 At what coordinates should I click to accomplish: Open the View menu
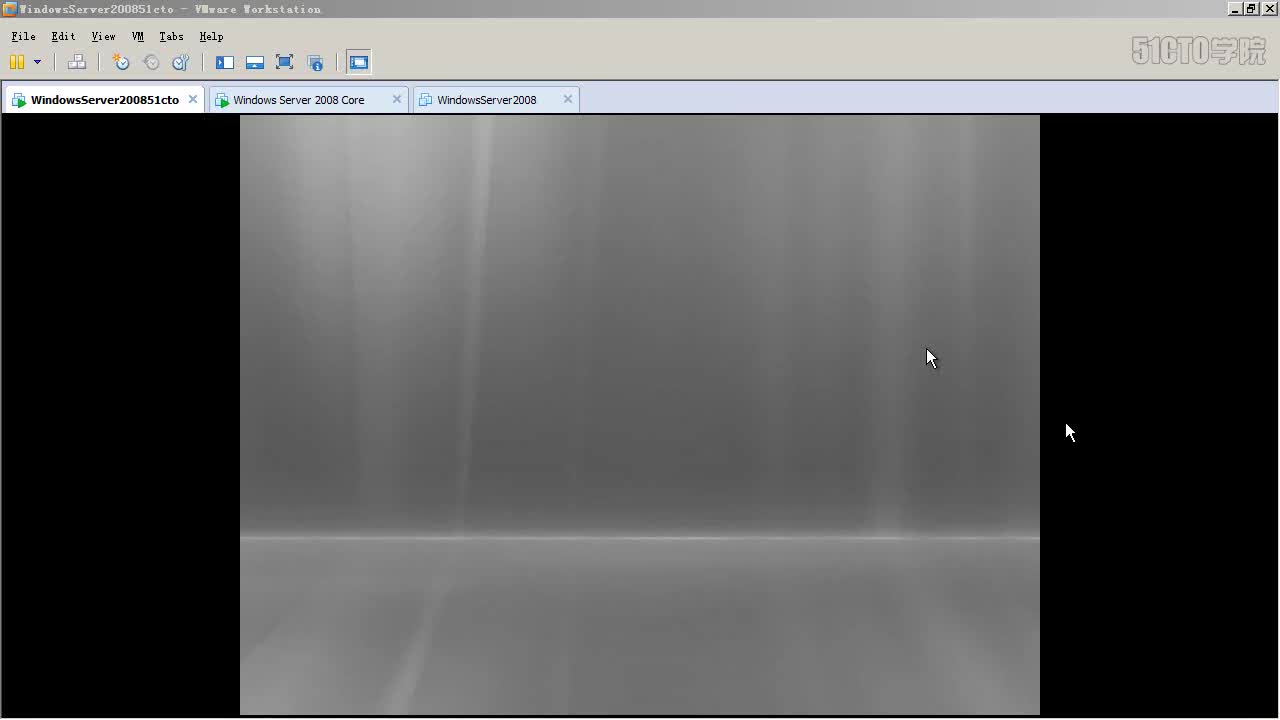[x=104, y=36]
